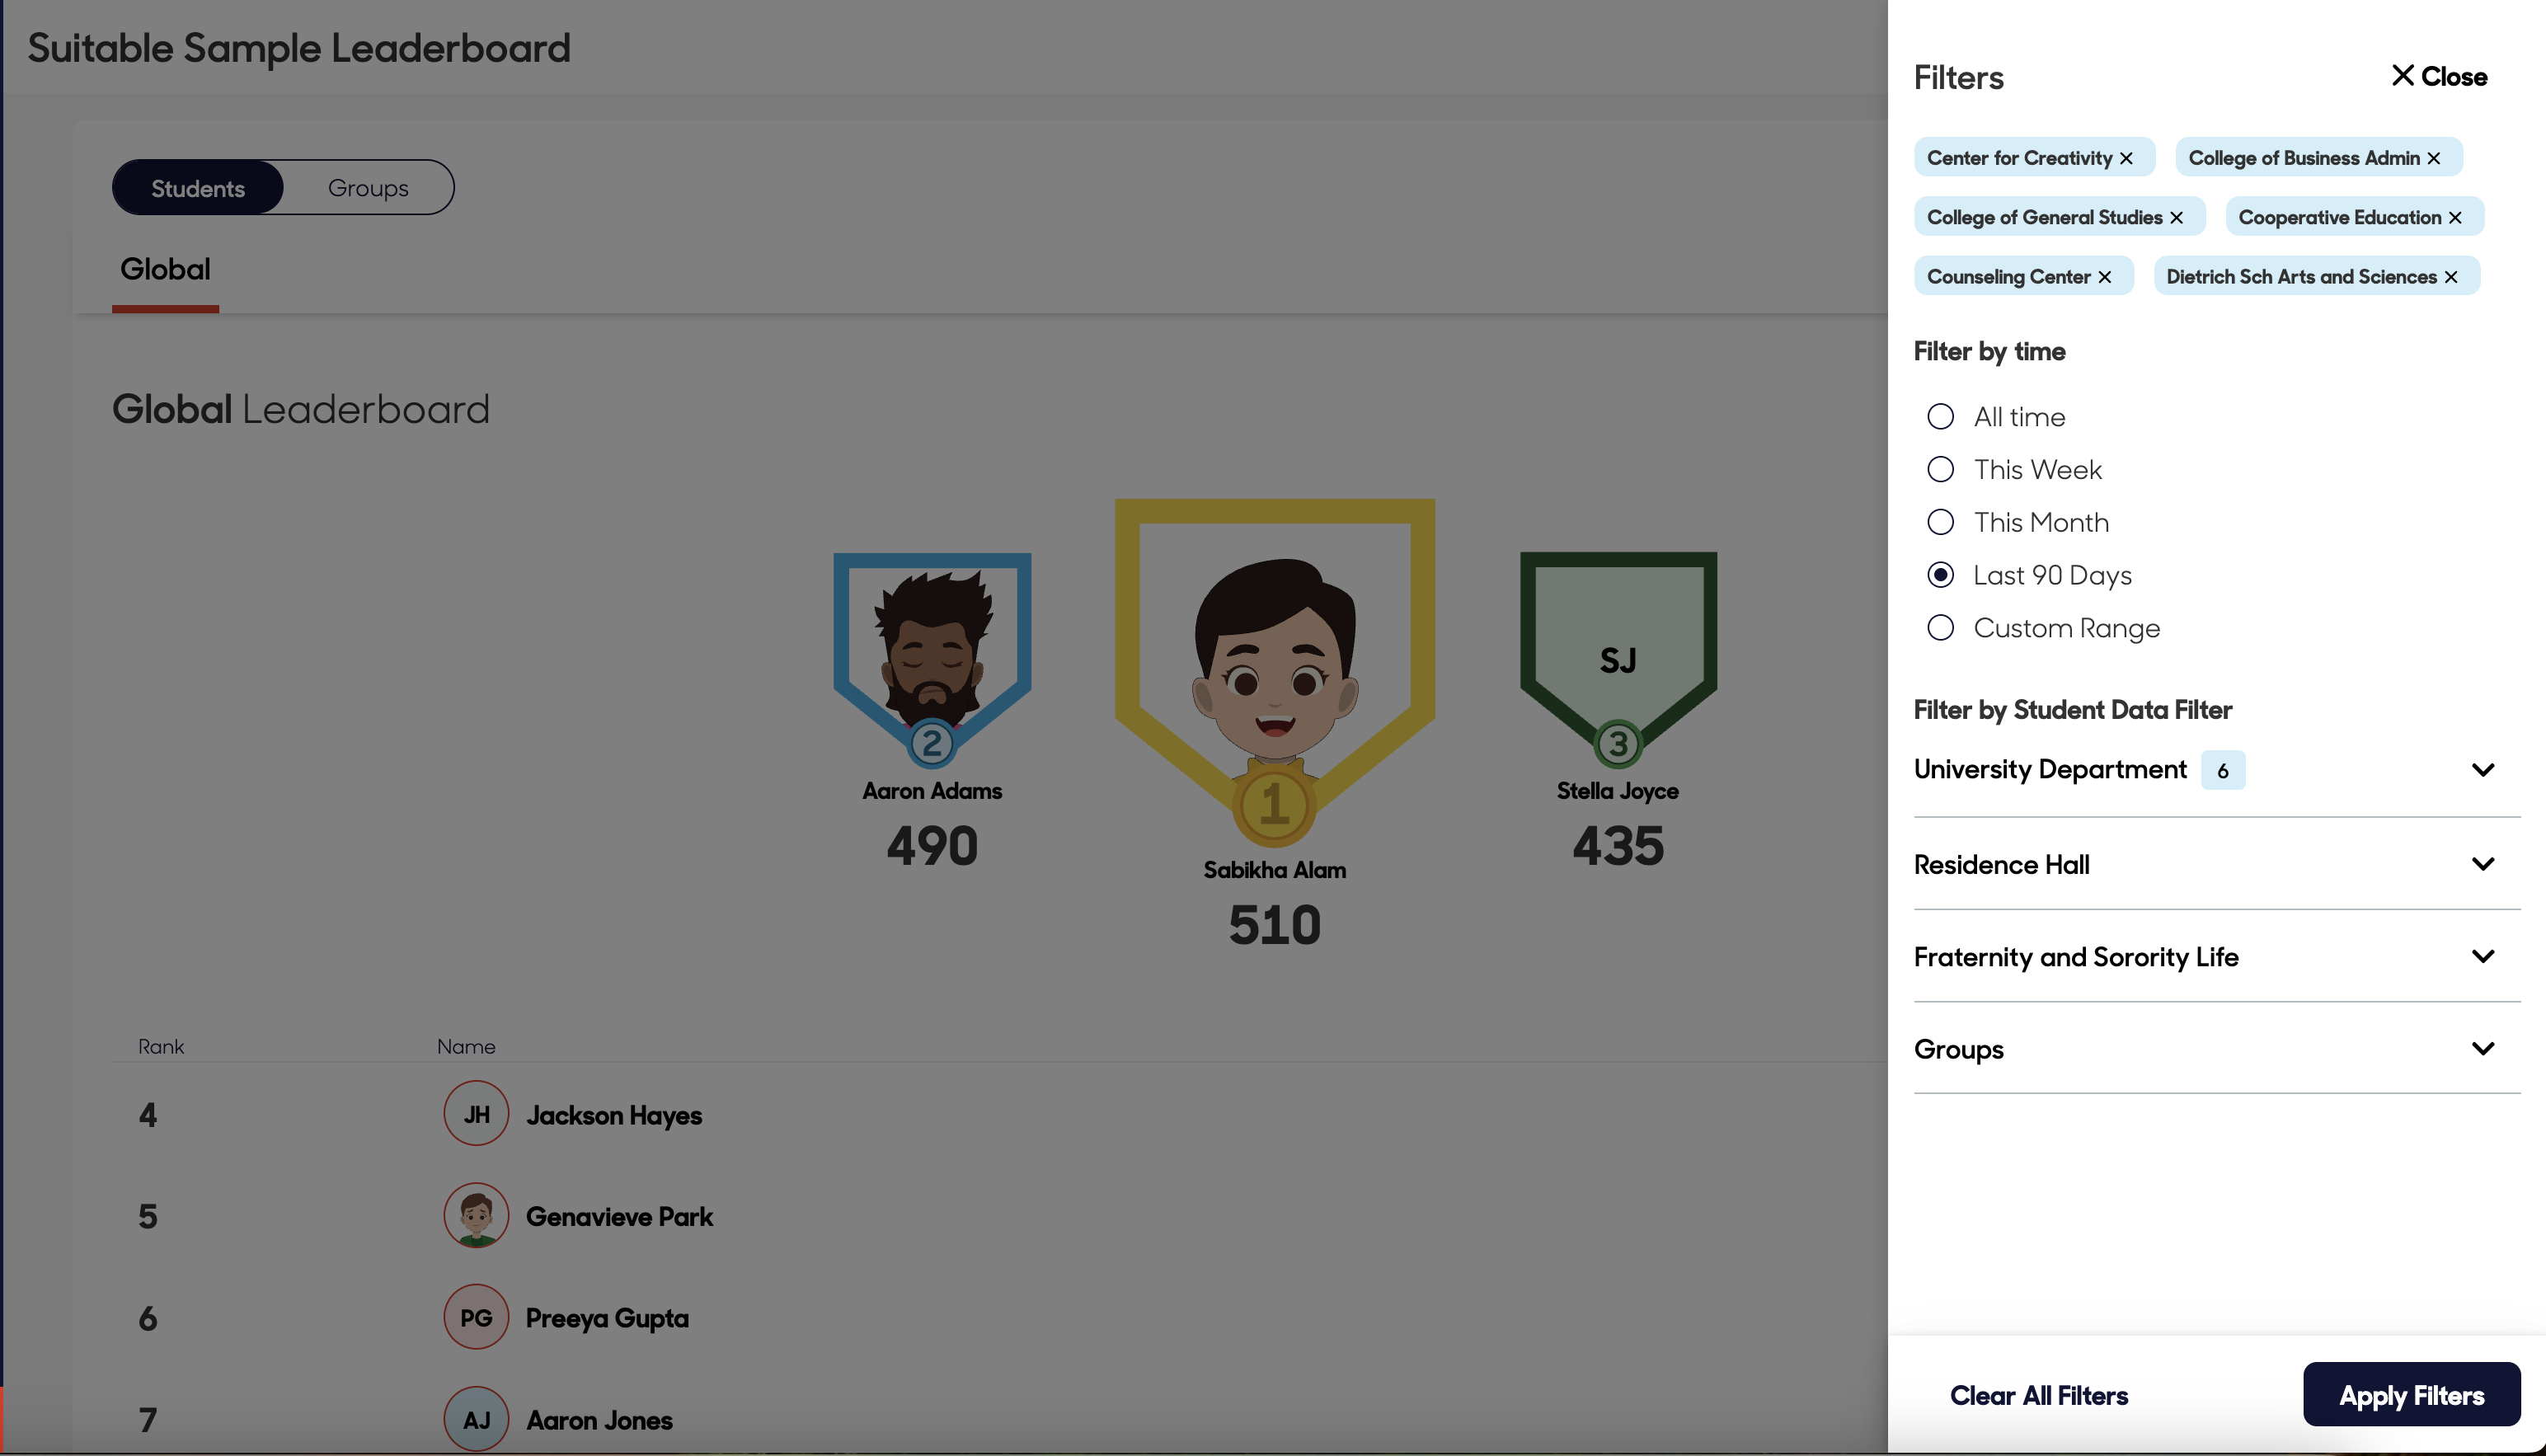This screenshot has width=2546, height=1456.
Task: Remove the College of Business Admin chip
Action: click(2434, 158)
